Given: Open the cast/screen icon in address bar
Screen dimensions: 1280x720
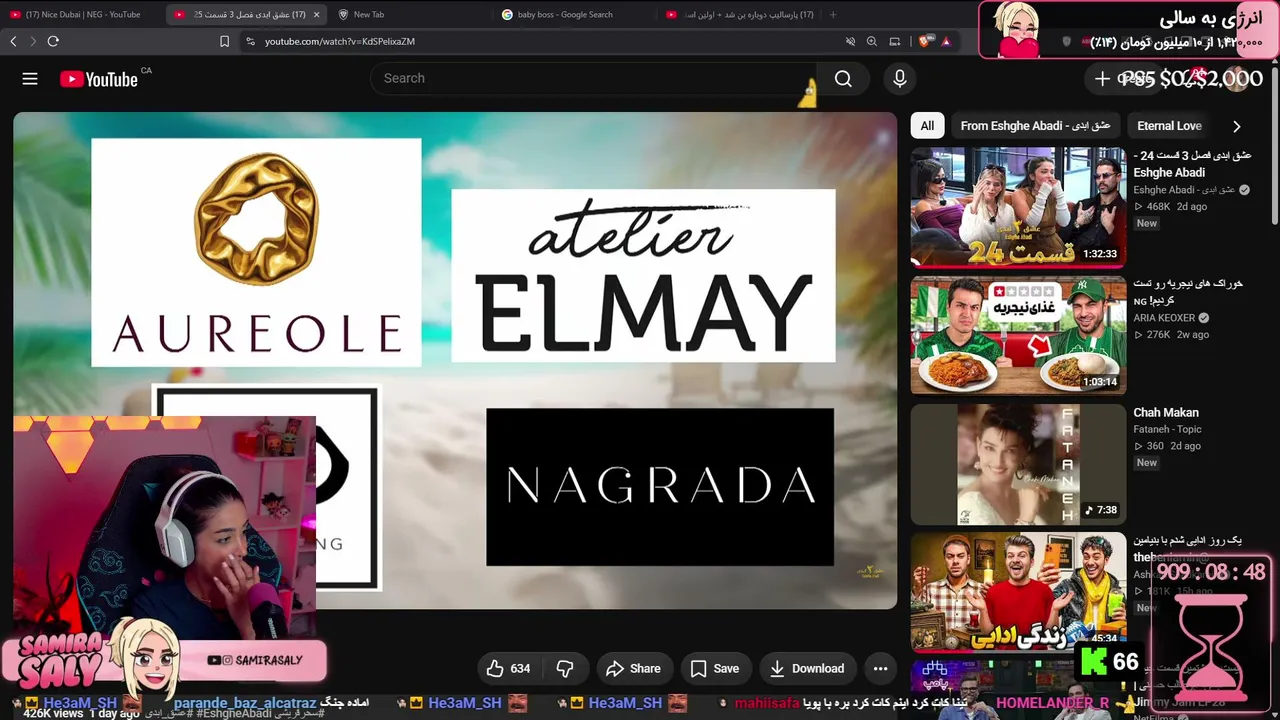Looking at the screenshot, I should point(895,41).
